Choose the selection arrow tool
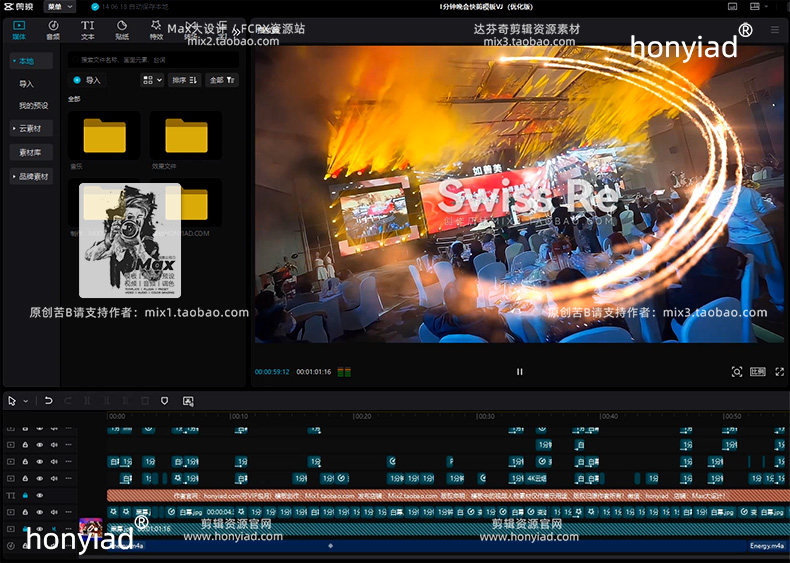Screen dimensions: 790x563 coord(12,401)
